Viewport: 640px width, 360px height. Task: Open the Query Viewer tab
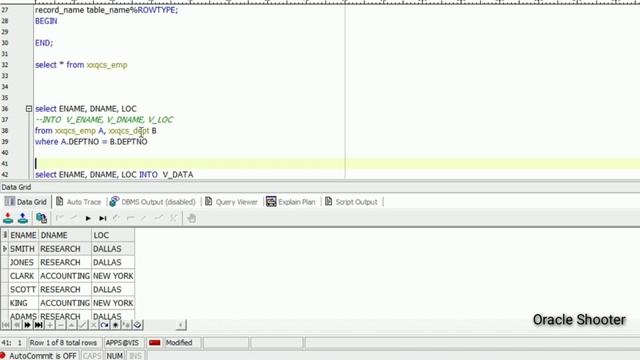(231, 202)
